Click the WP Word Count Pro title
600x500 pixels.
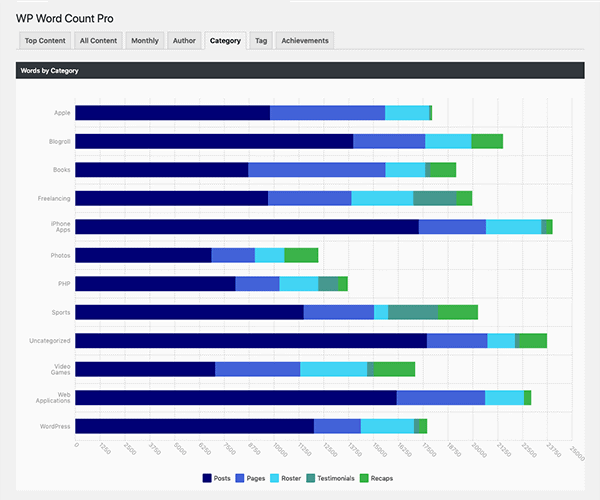64,18
